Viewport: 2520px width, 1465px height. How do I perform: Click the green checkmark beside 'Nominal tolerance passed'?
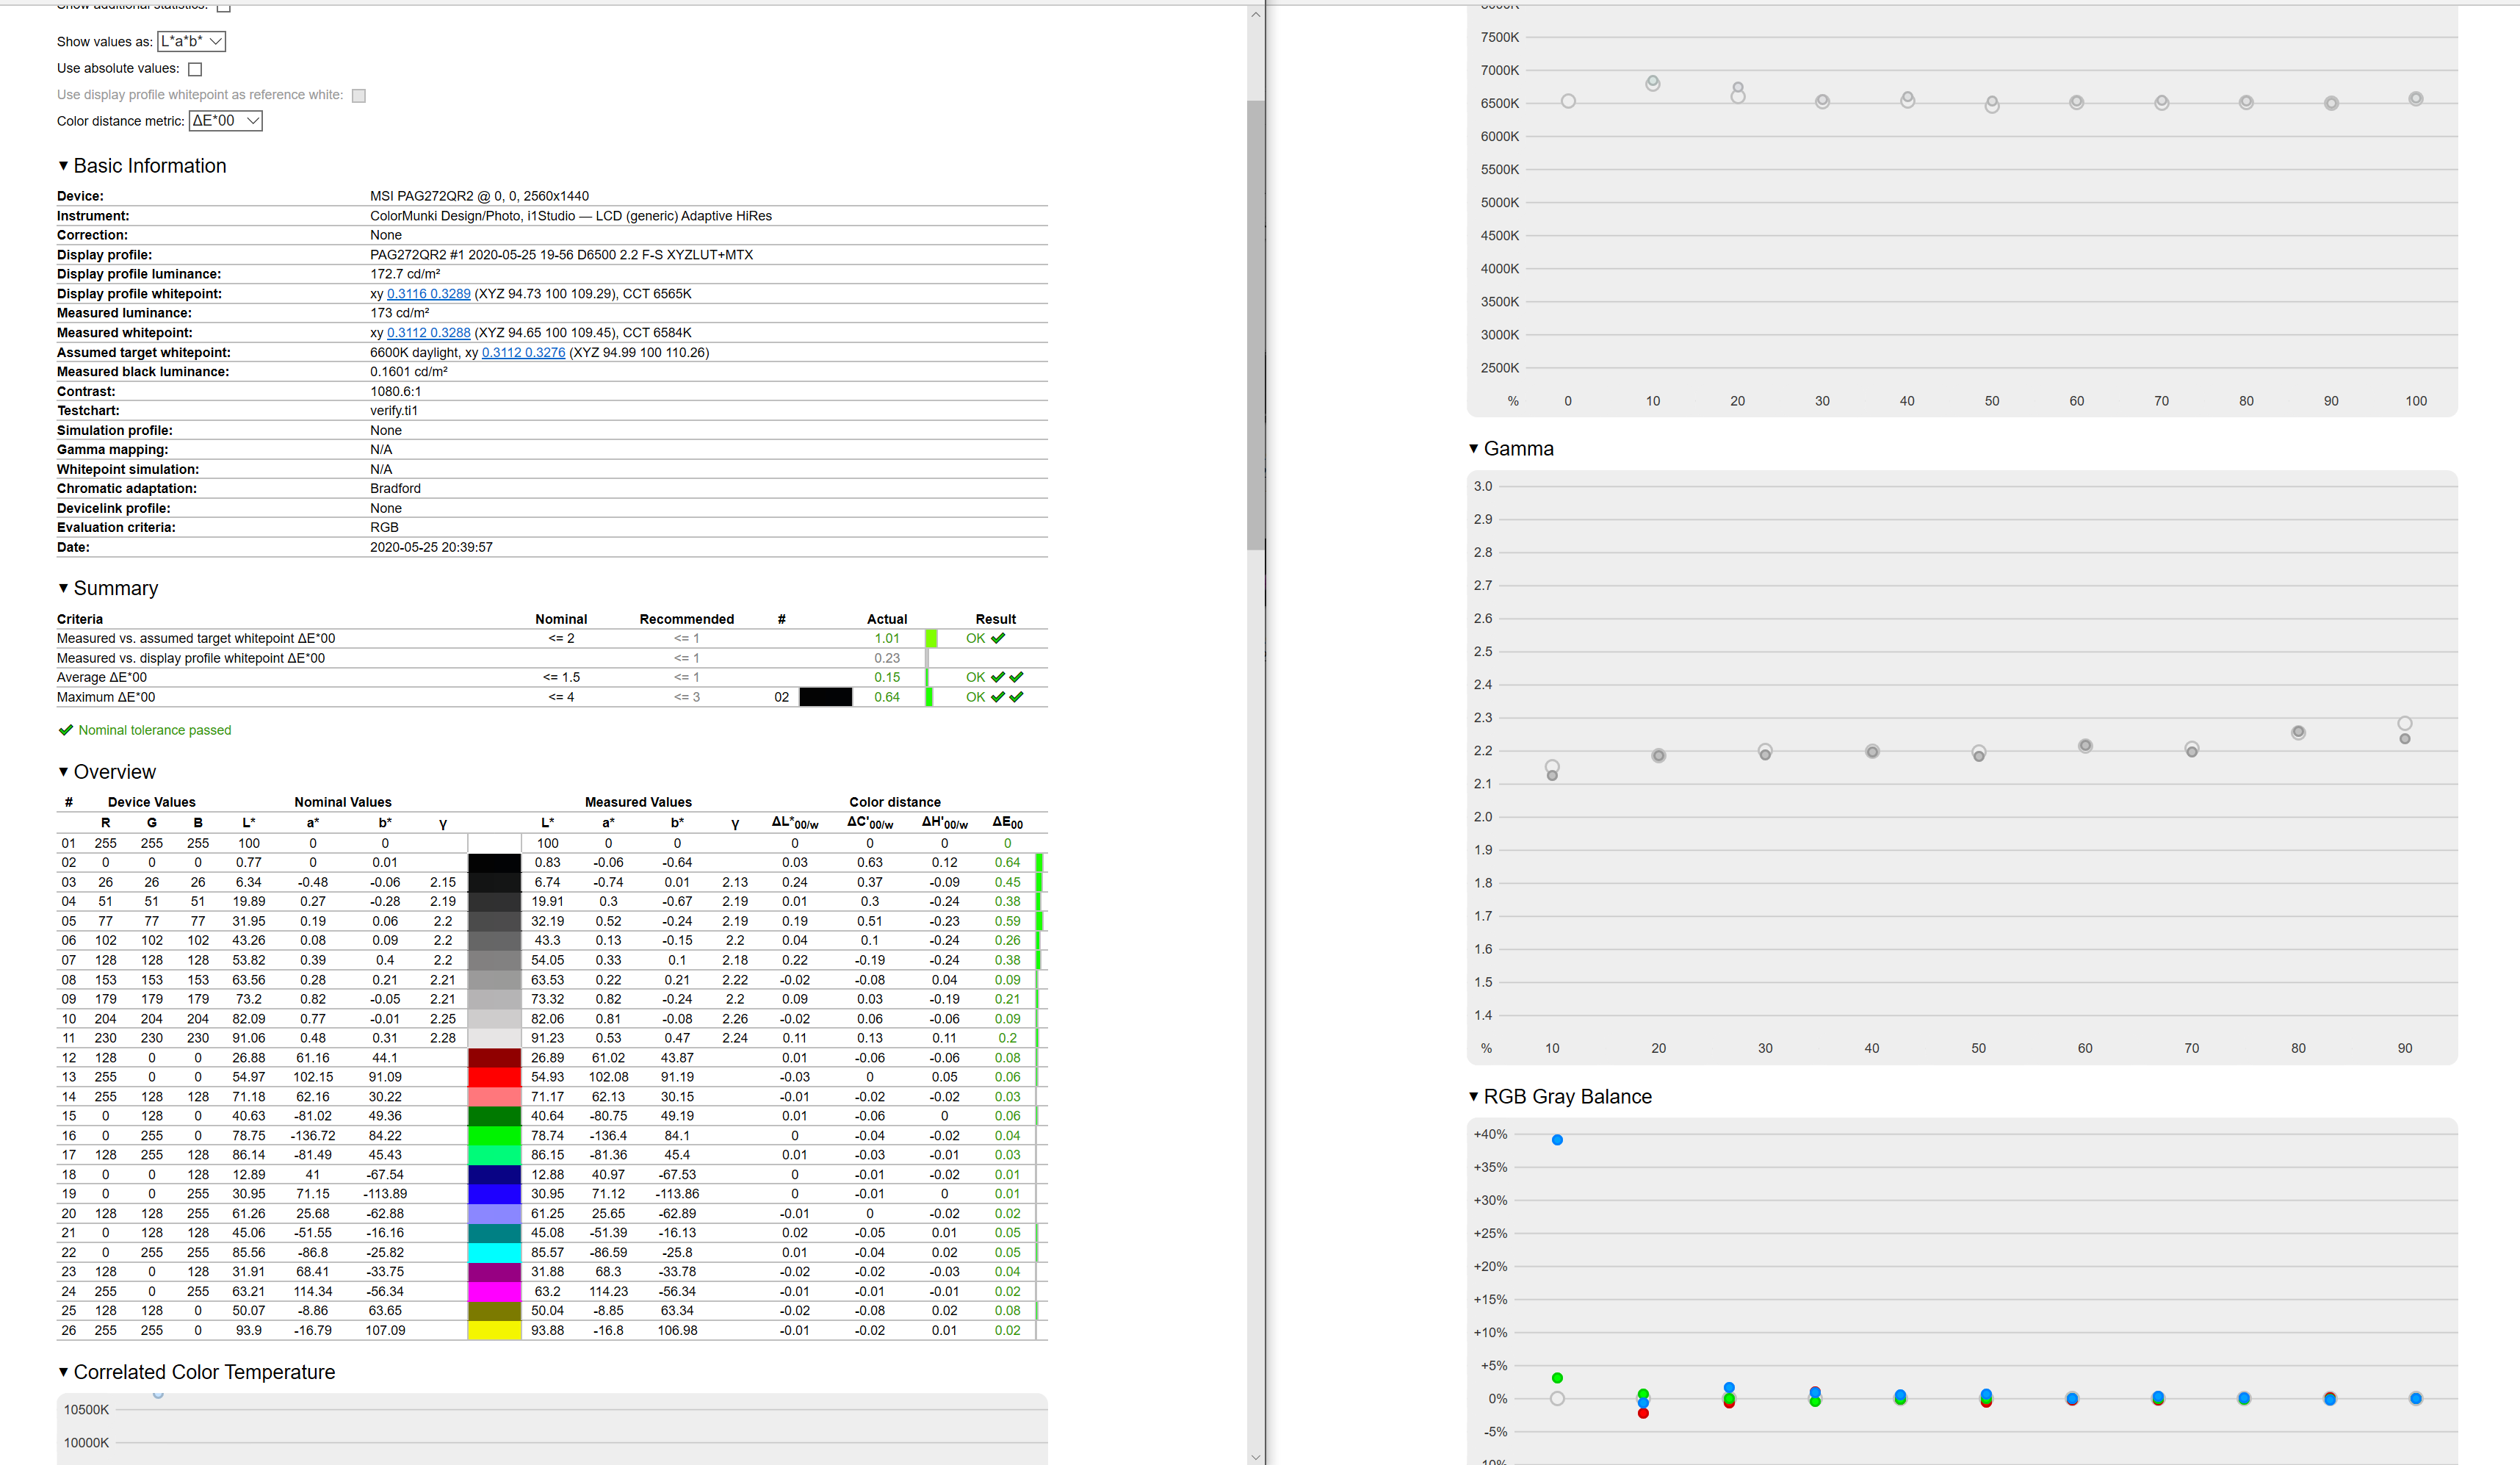click(x=66, y=730)
